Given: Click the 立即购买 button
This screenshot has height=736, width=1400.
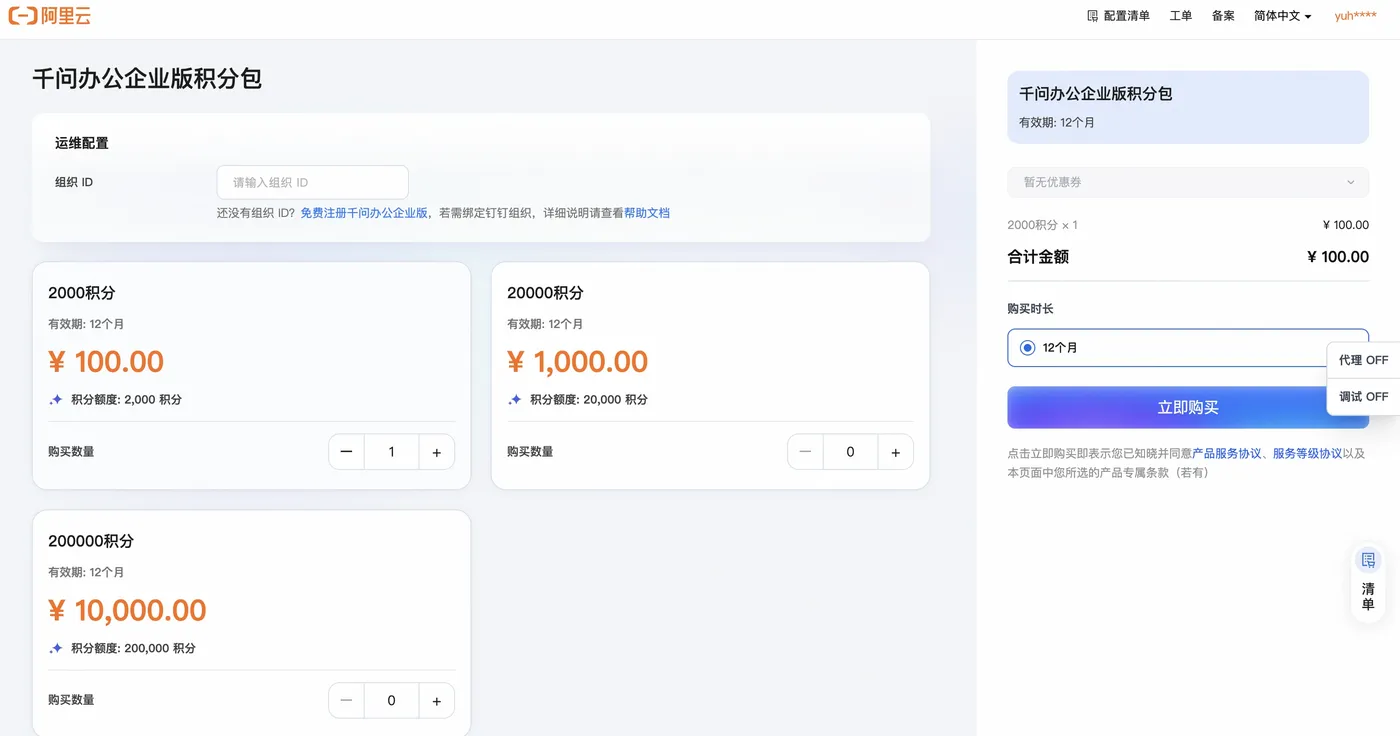Looking at the screenshot, I should pos(1188,408).
